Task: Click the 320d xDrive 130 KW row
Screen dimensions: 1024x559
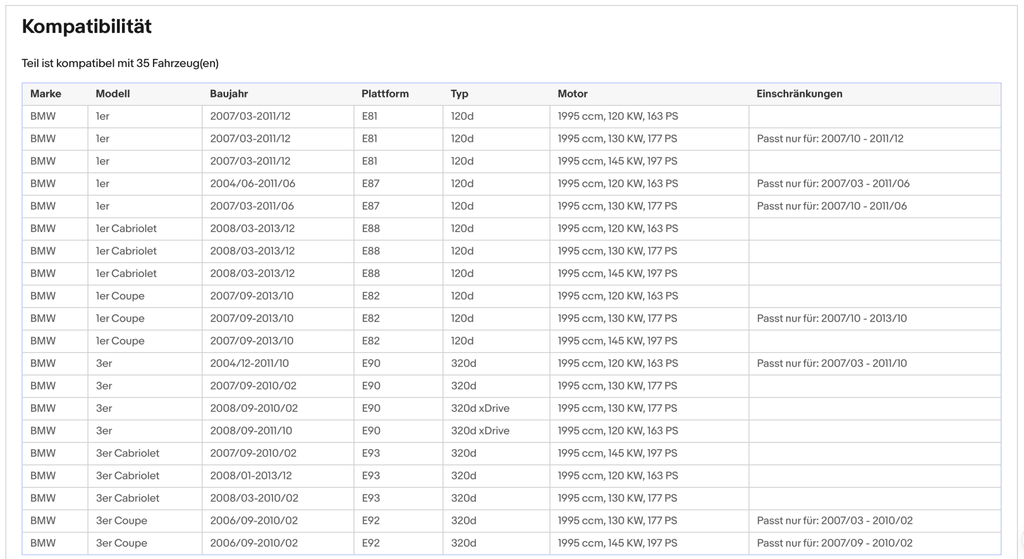Action: [511, 408]
